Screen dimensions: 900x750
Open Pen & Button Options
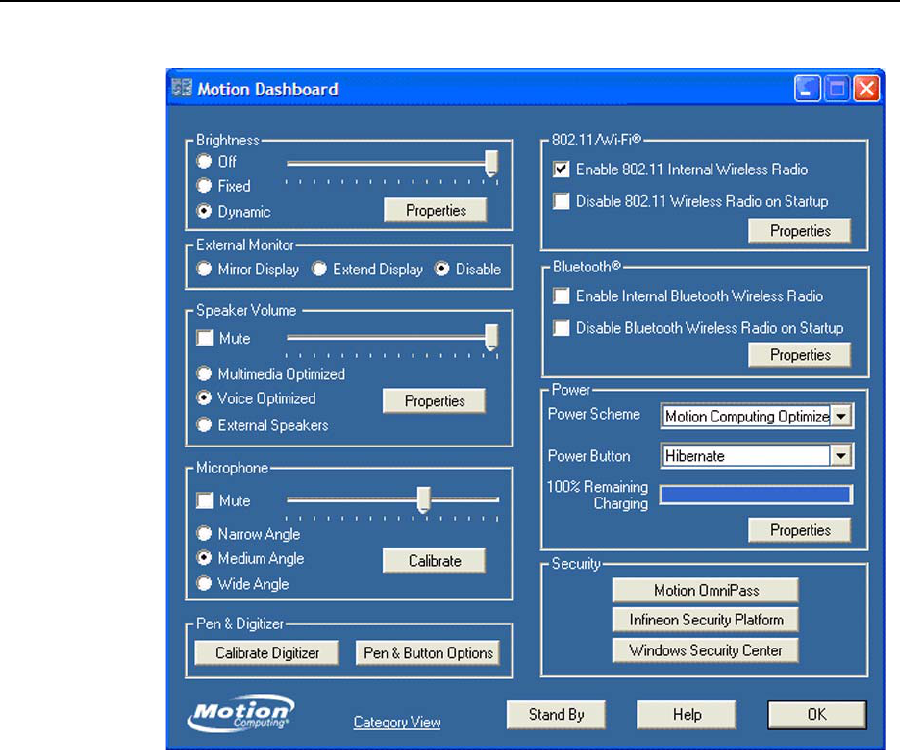(428, 652)
